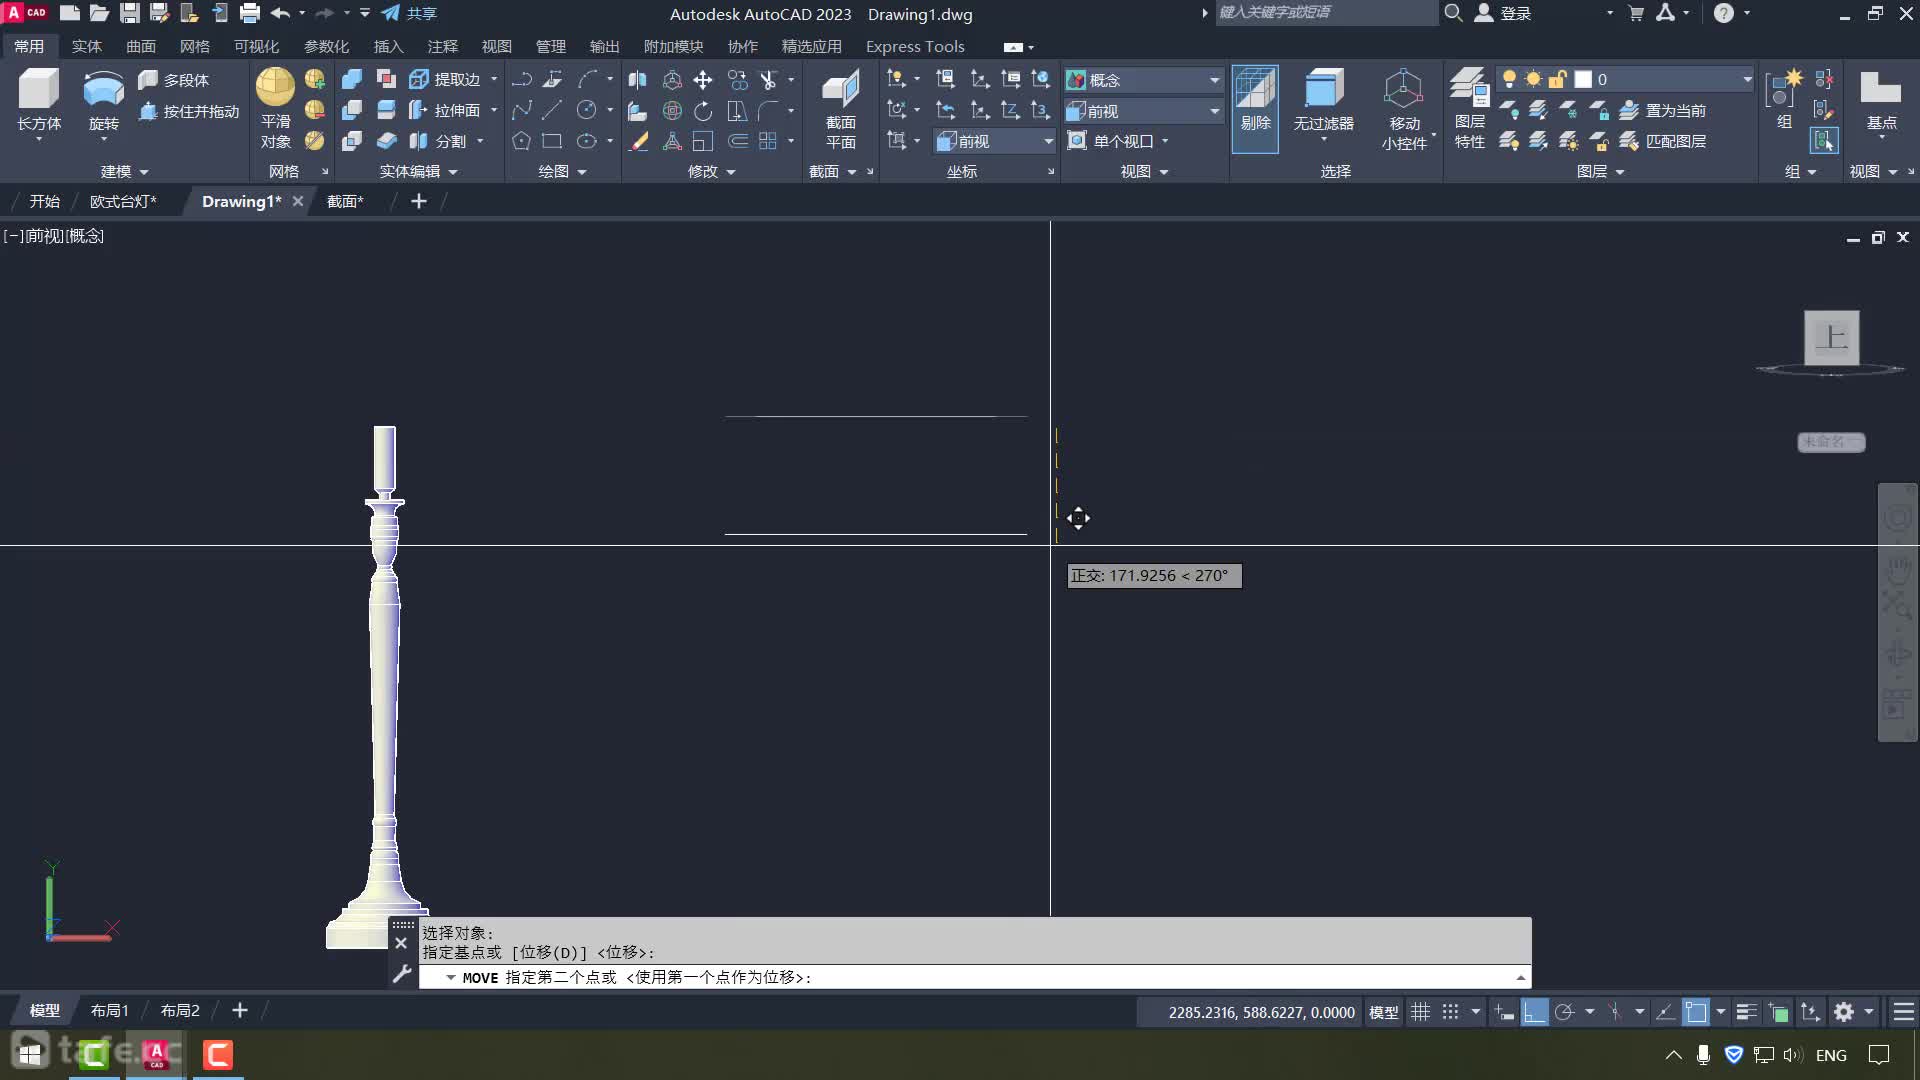Screen dimensions: 1920x1080
Task: Select the Polygon drawing tool
Action: coord(521,141)
